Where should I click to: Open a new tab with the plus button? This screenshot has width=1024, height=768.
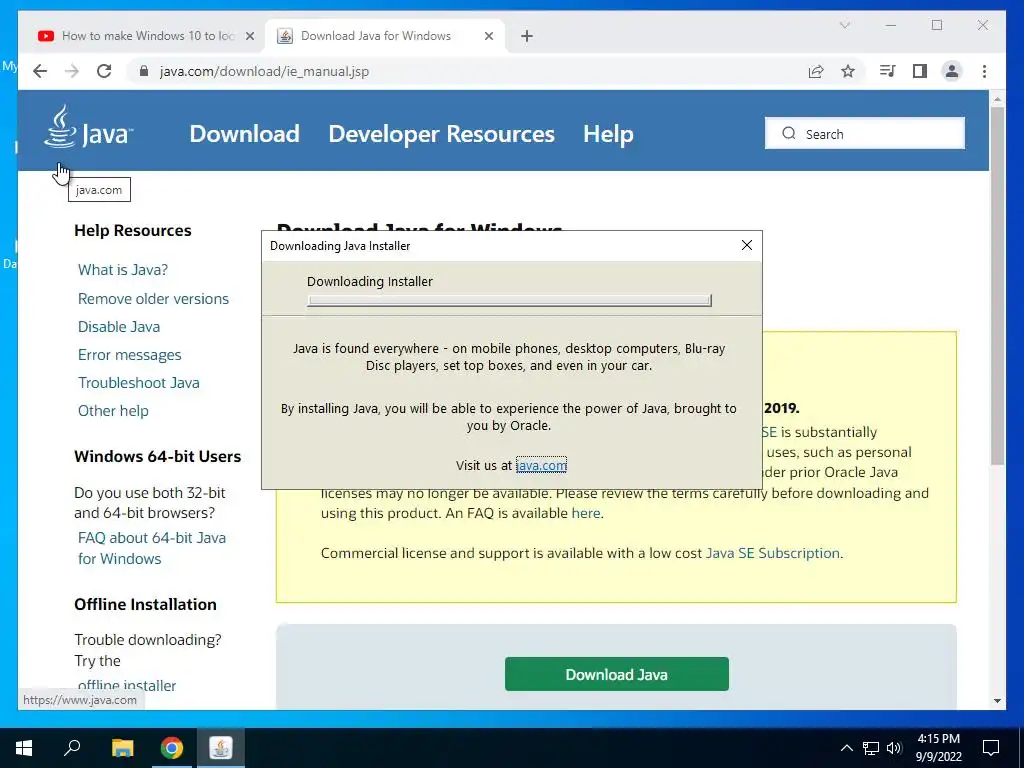pyautogui.click(x=527, y=36)
